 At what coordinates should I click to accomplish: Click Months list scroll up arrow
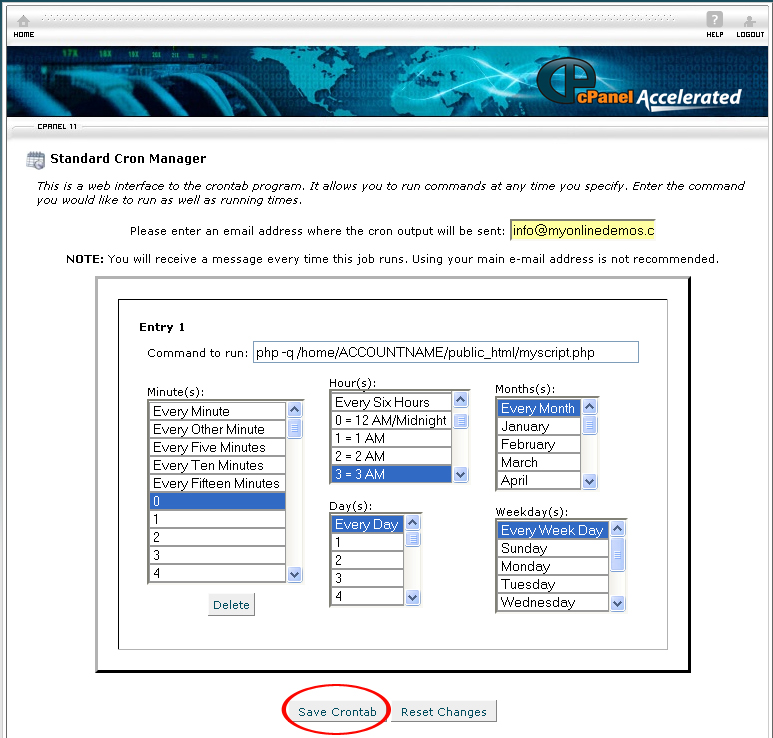590,407
